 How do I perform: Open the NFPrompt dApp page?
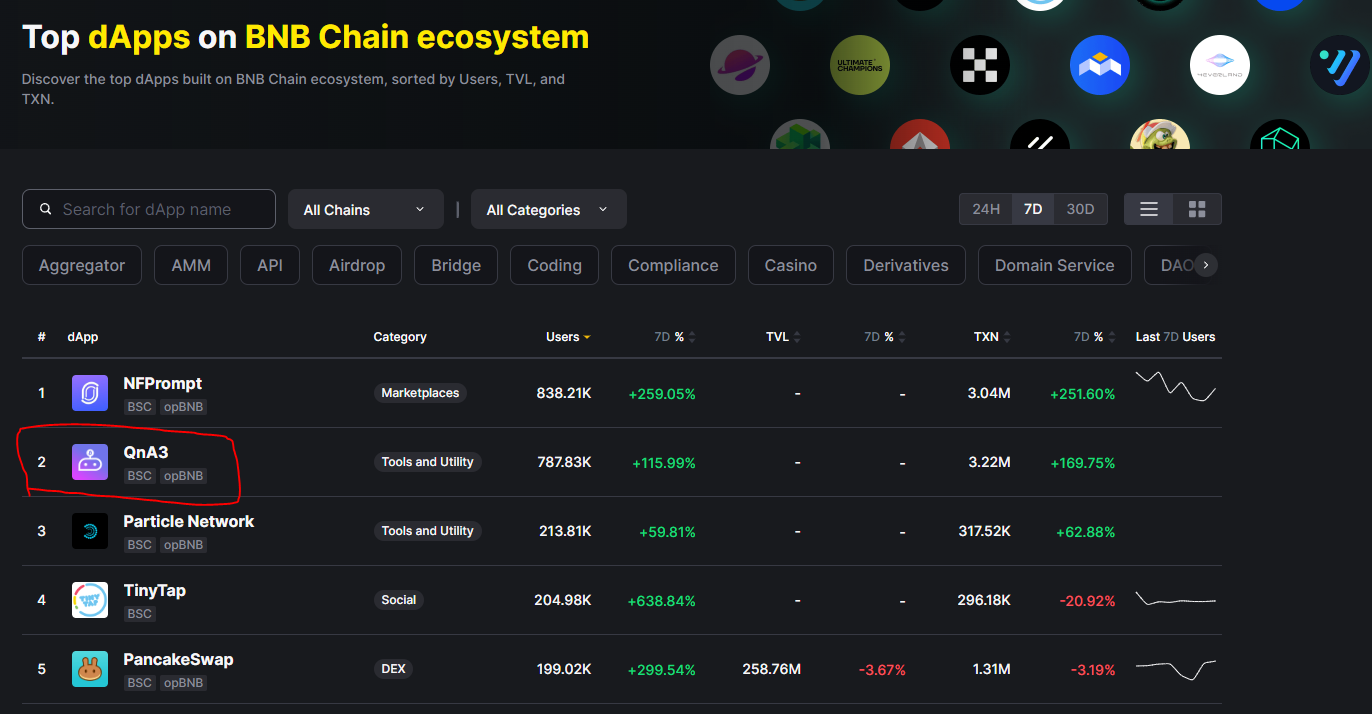click(163, 383)
